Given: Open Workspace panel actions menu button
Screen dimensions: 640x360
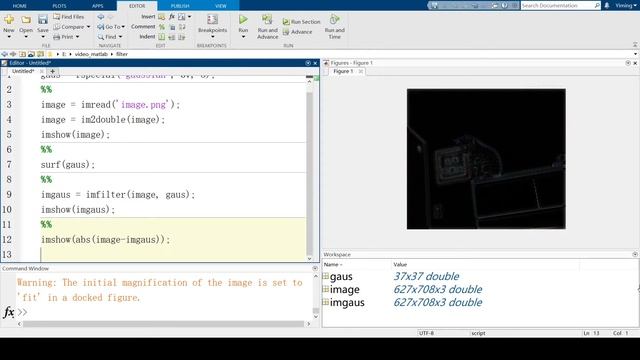Looking at the screenshot, I should pyautogui.click(x=635, y=254).
